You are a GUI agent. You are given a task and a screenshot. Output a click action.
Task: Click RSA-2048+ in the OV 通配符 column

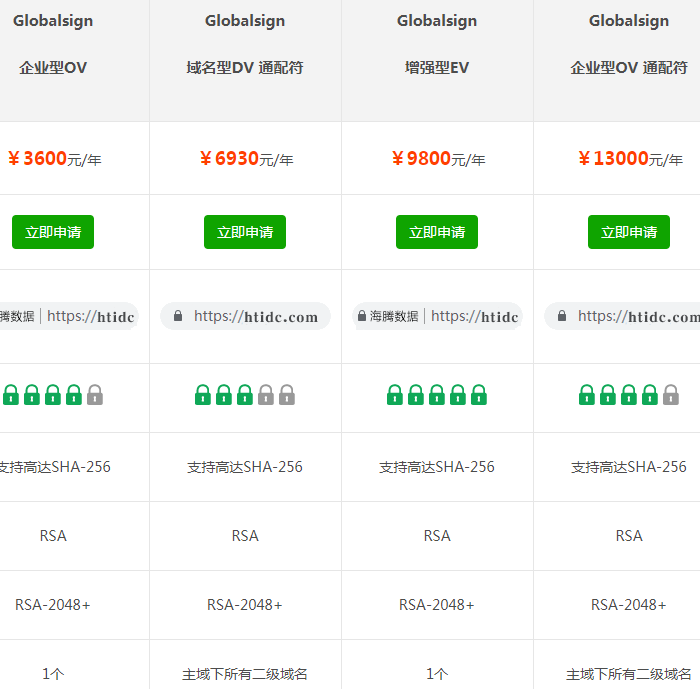[x=629, y=605]
